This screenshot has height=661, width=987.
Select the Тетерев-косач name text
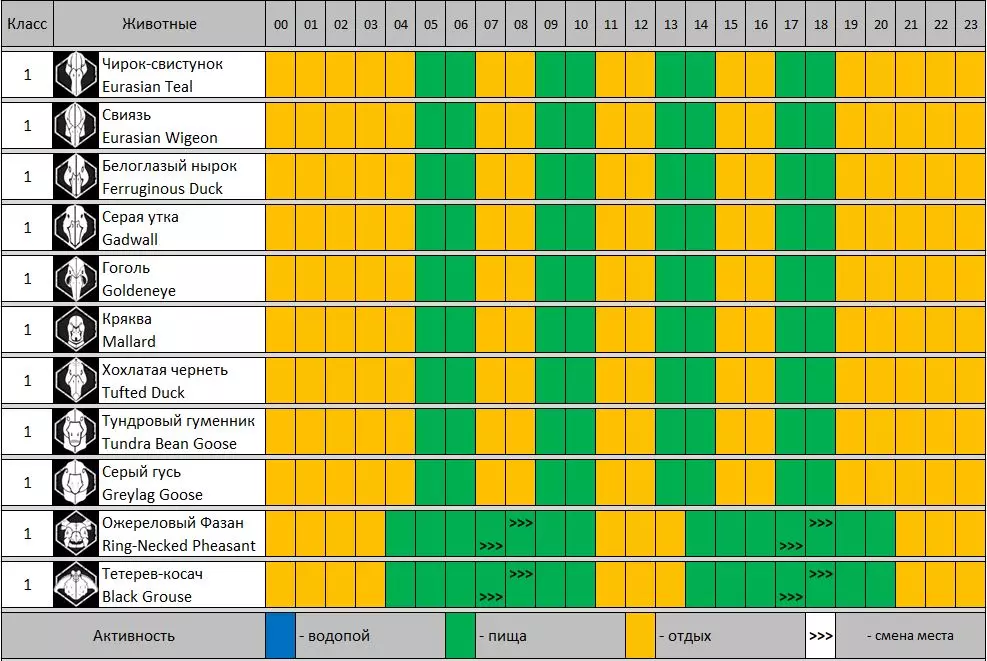click(x=152, y=573)
